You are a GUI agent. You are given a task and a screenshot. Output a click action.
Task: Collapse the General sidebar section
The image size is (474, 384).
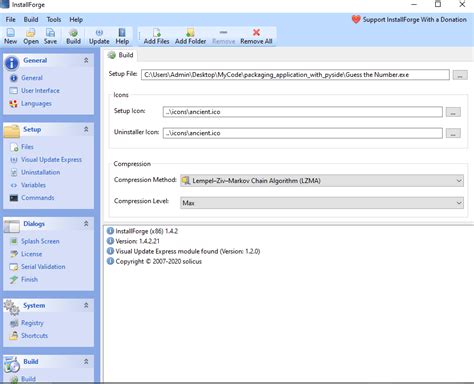[x=86, y=60]
